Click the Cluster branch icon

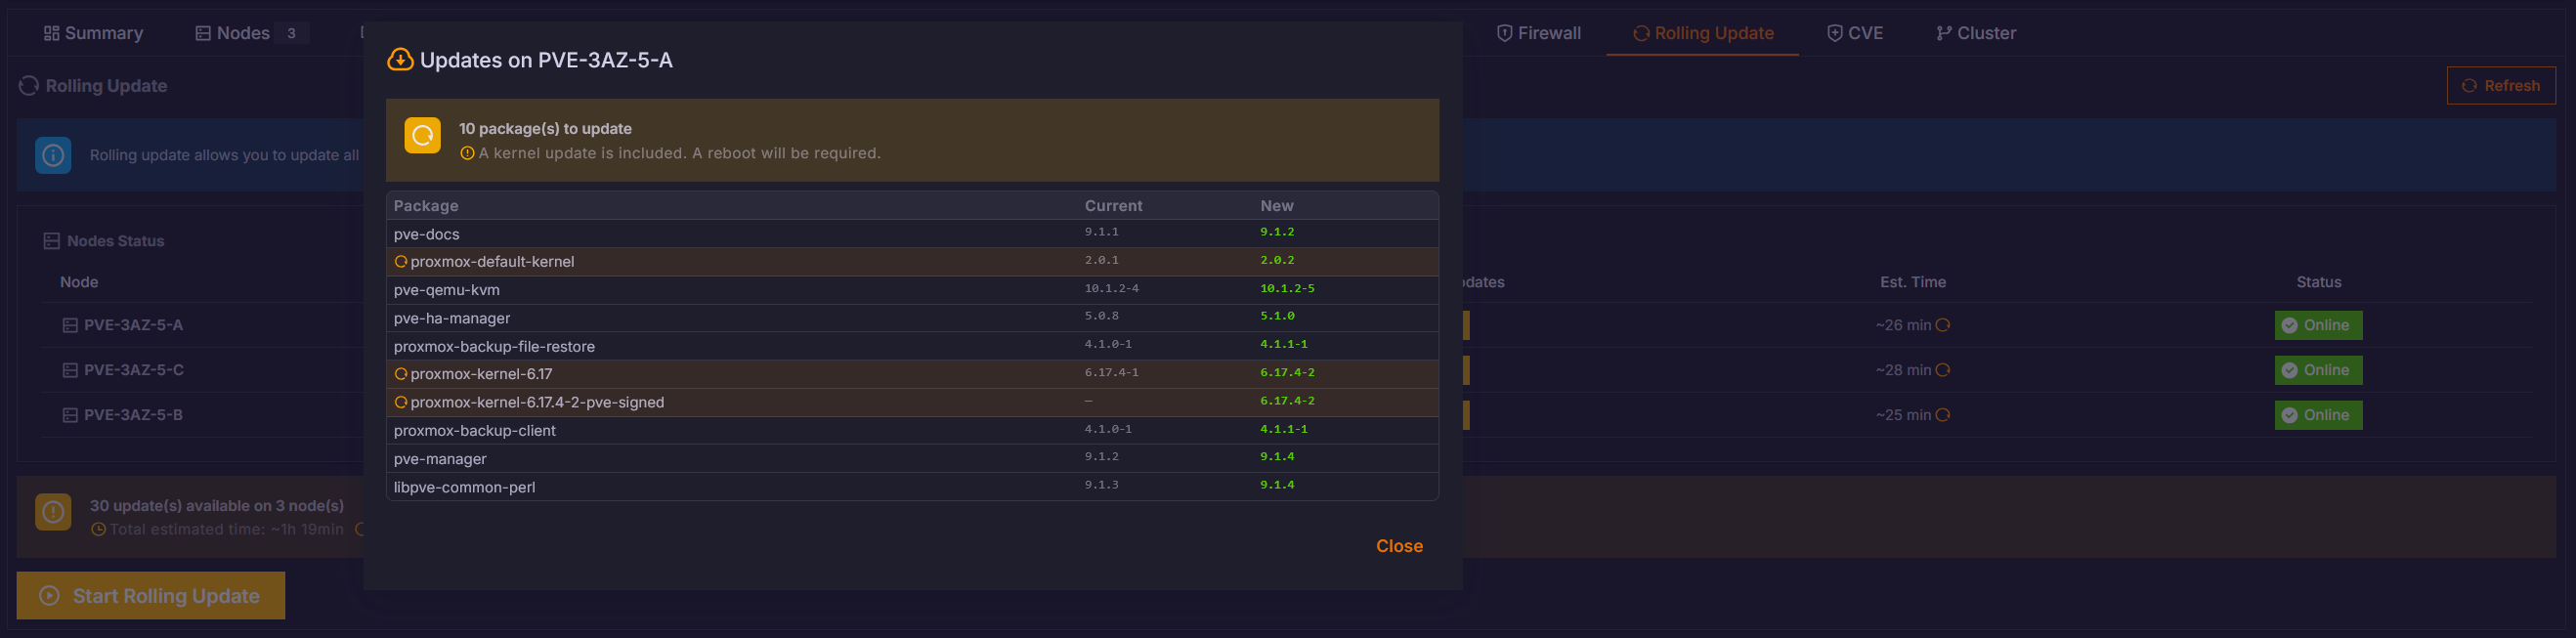[1944, 33]
